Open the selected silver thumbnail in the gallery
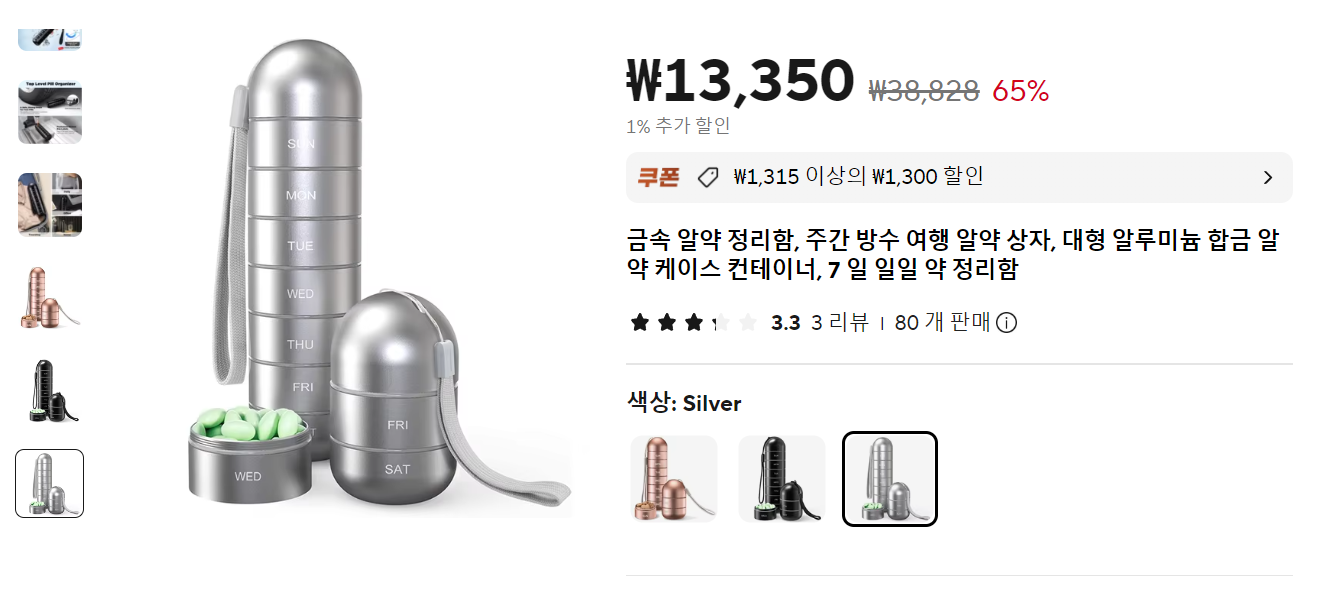Screen dimensions: 1328x593 [50, 483]
